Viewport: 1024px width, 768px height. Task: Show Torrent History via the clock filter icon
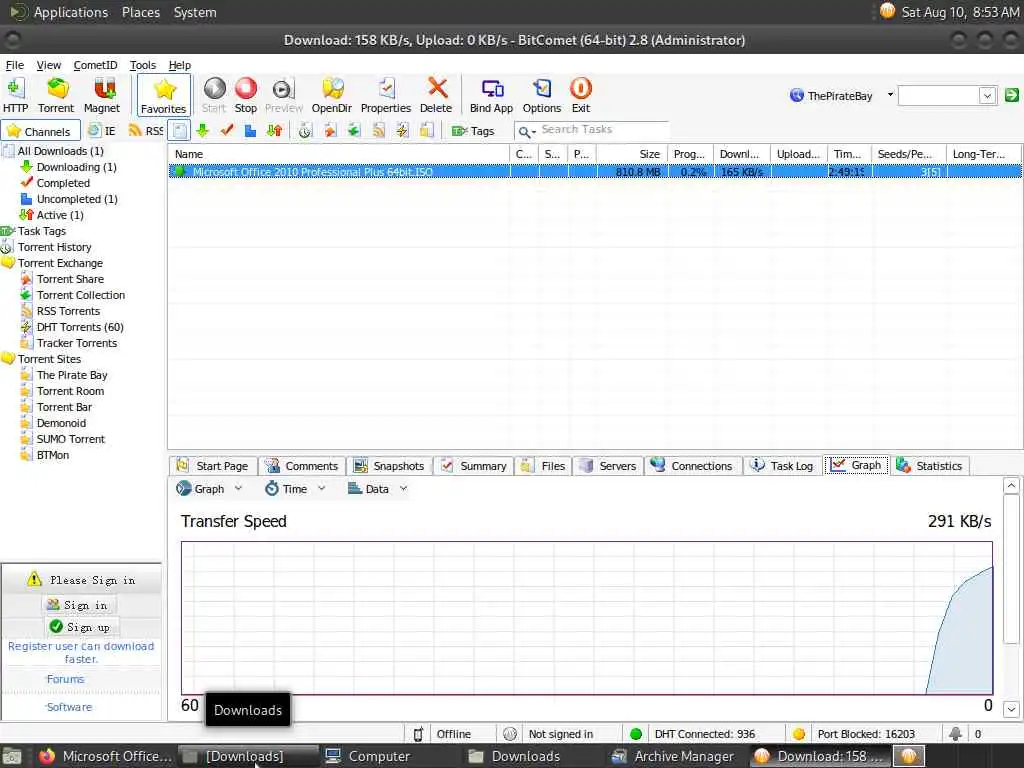click(x=305, y=131)
